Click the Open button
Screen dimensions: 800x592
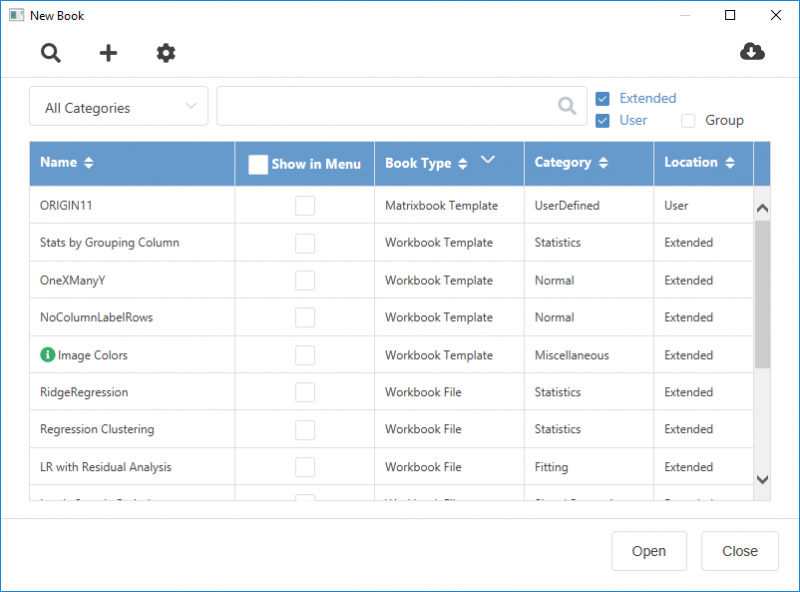(x=649, y=551)
